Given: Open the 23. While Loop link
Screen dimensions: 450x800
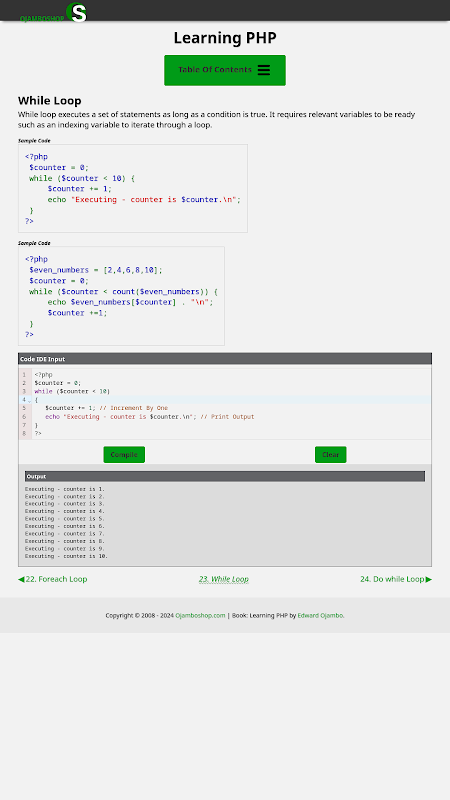Looking at the screenshot, I should (x=223, y=579).
